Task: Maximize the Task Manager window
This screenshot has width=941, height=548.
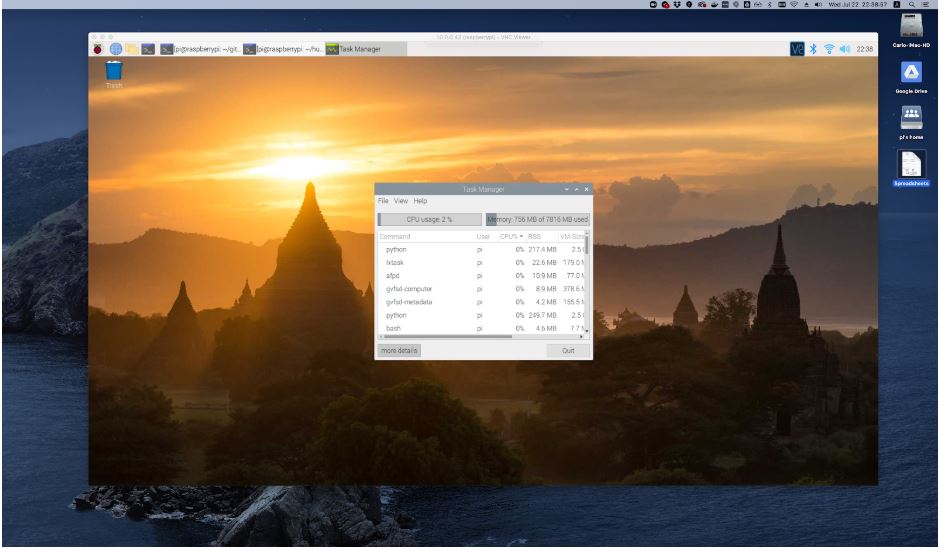Action: pyautogui.click(x=577, y=190)
